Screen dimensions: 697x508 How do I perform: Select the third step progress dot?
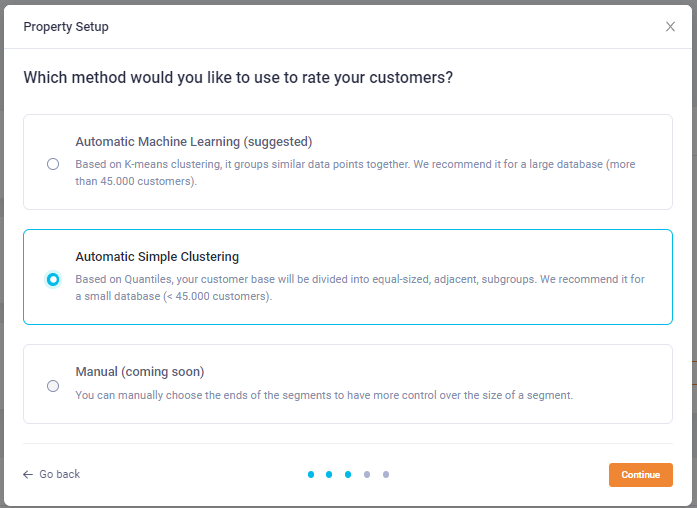[348, 474]
